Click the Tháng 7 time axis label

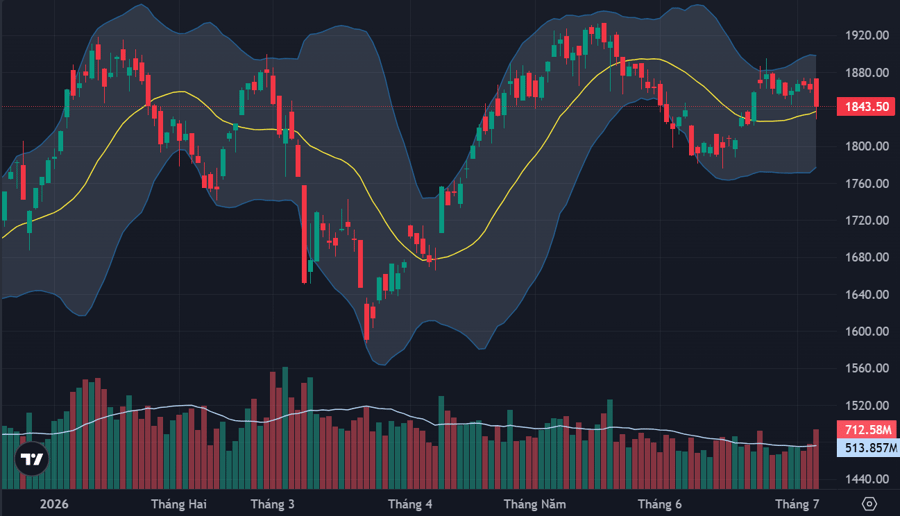tap(797, 504)
